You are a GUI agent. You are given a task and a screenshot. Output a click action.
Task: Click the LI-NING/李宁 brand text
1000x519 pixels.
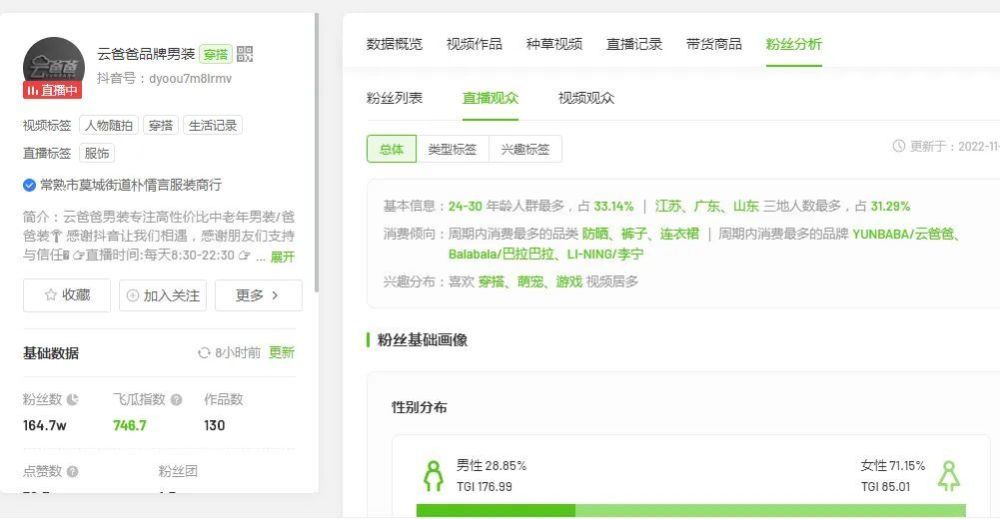tap(605, 254)
